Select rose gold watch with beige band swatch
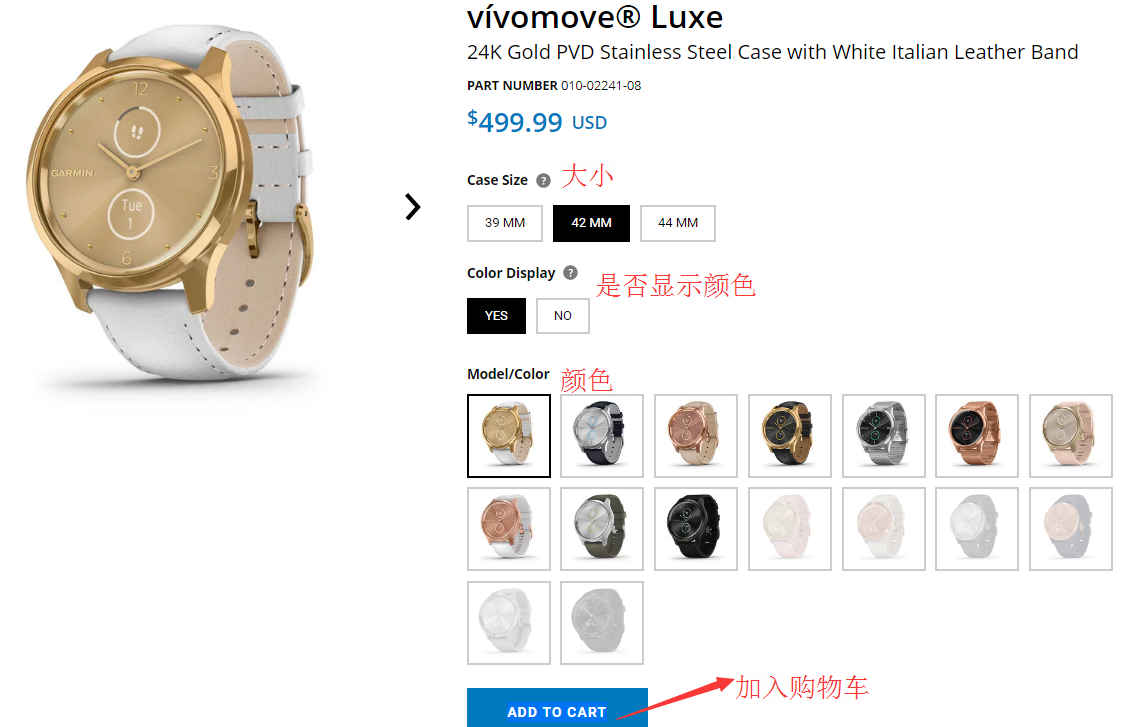The height and width of the screenshot is (727, 1138). (x=696, y=436)
